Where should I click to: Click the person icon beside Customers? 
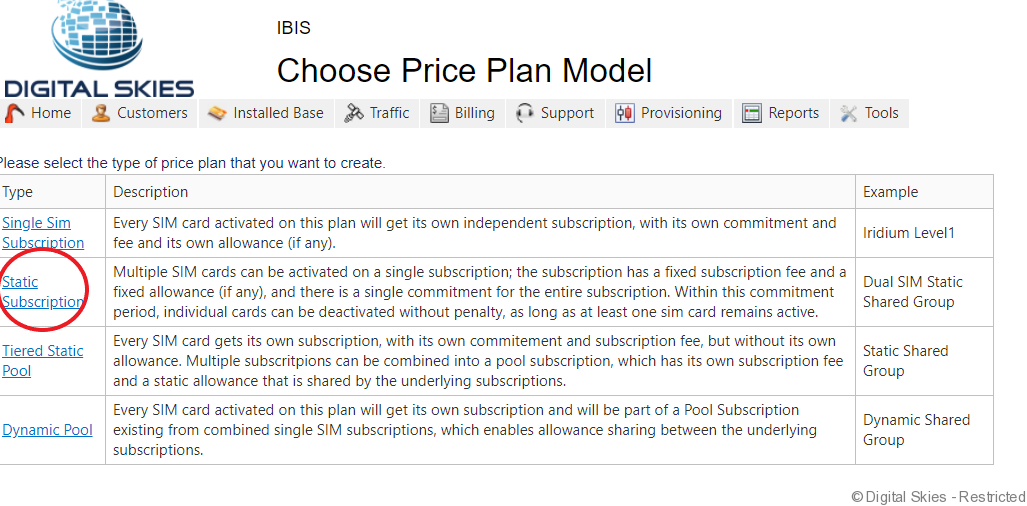pyautogui.click(x=101, y=113)
